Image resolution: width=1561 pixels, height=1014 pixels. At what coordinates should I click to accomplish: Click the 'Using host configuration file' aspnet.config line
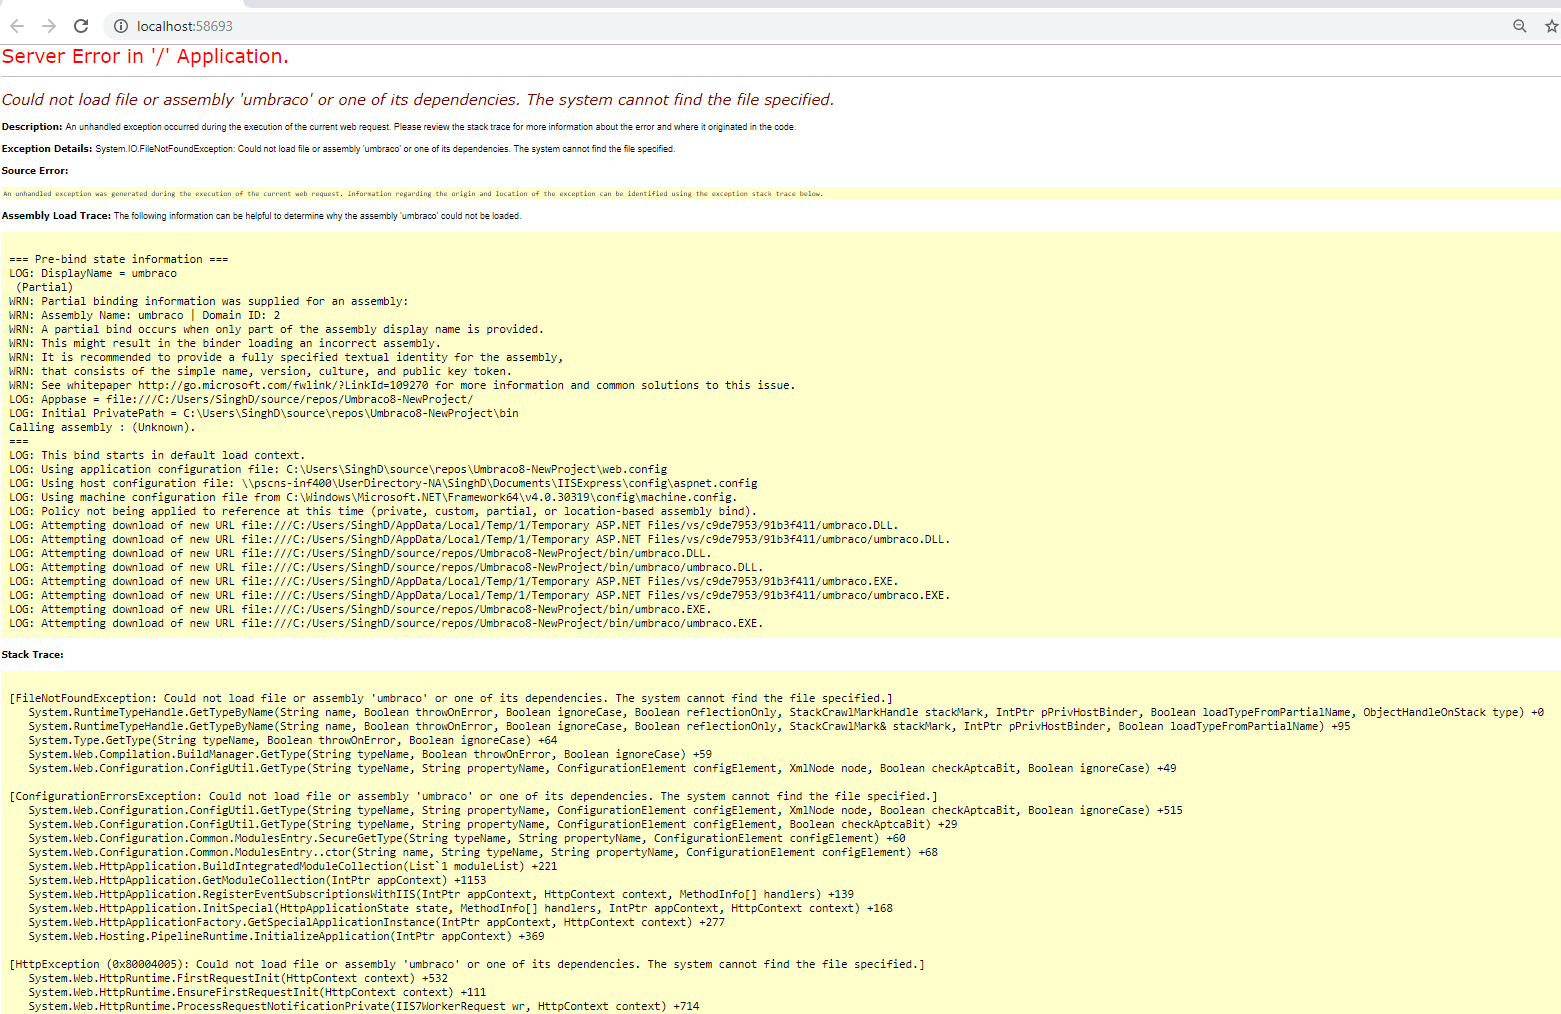click(383, 483)
